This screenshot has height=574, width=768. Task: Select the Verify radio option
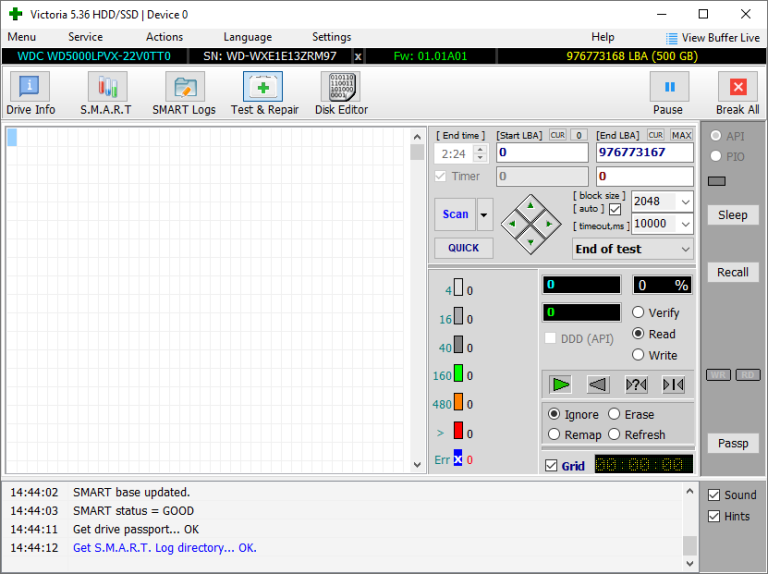tap(638, 313)
